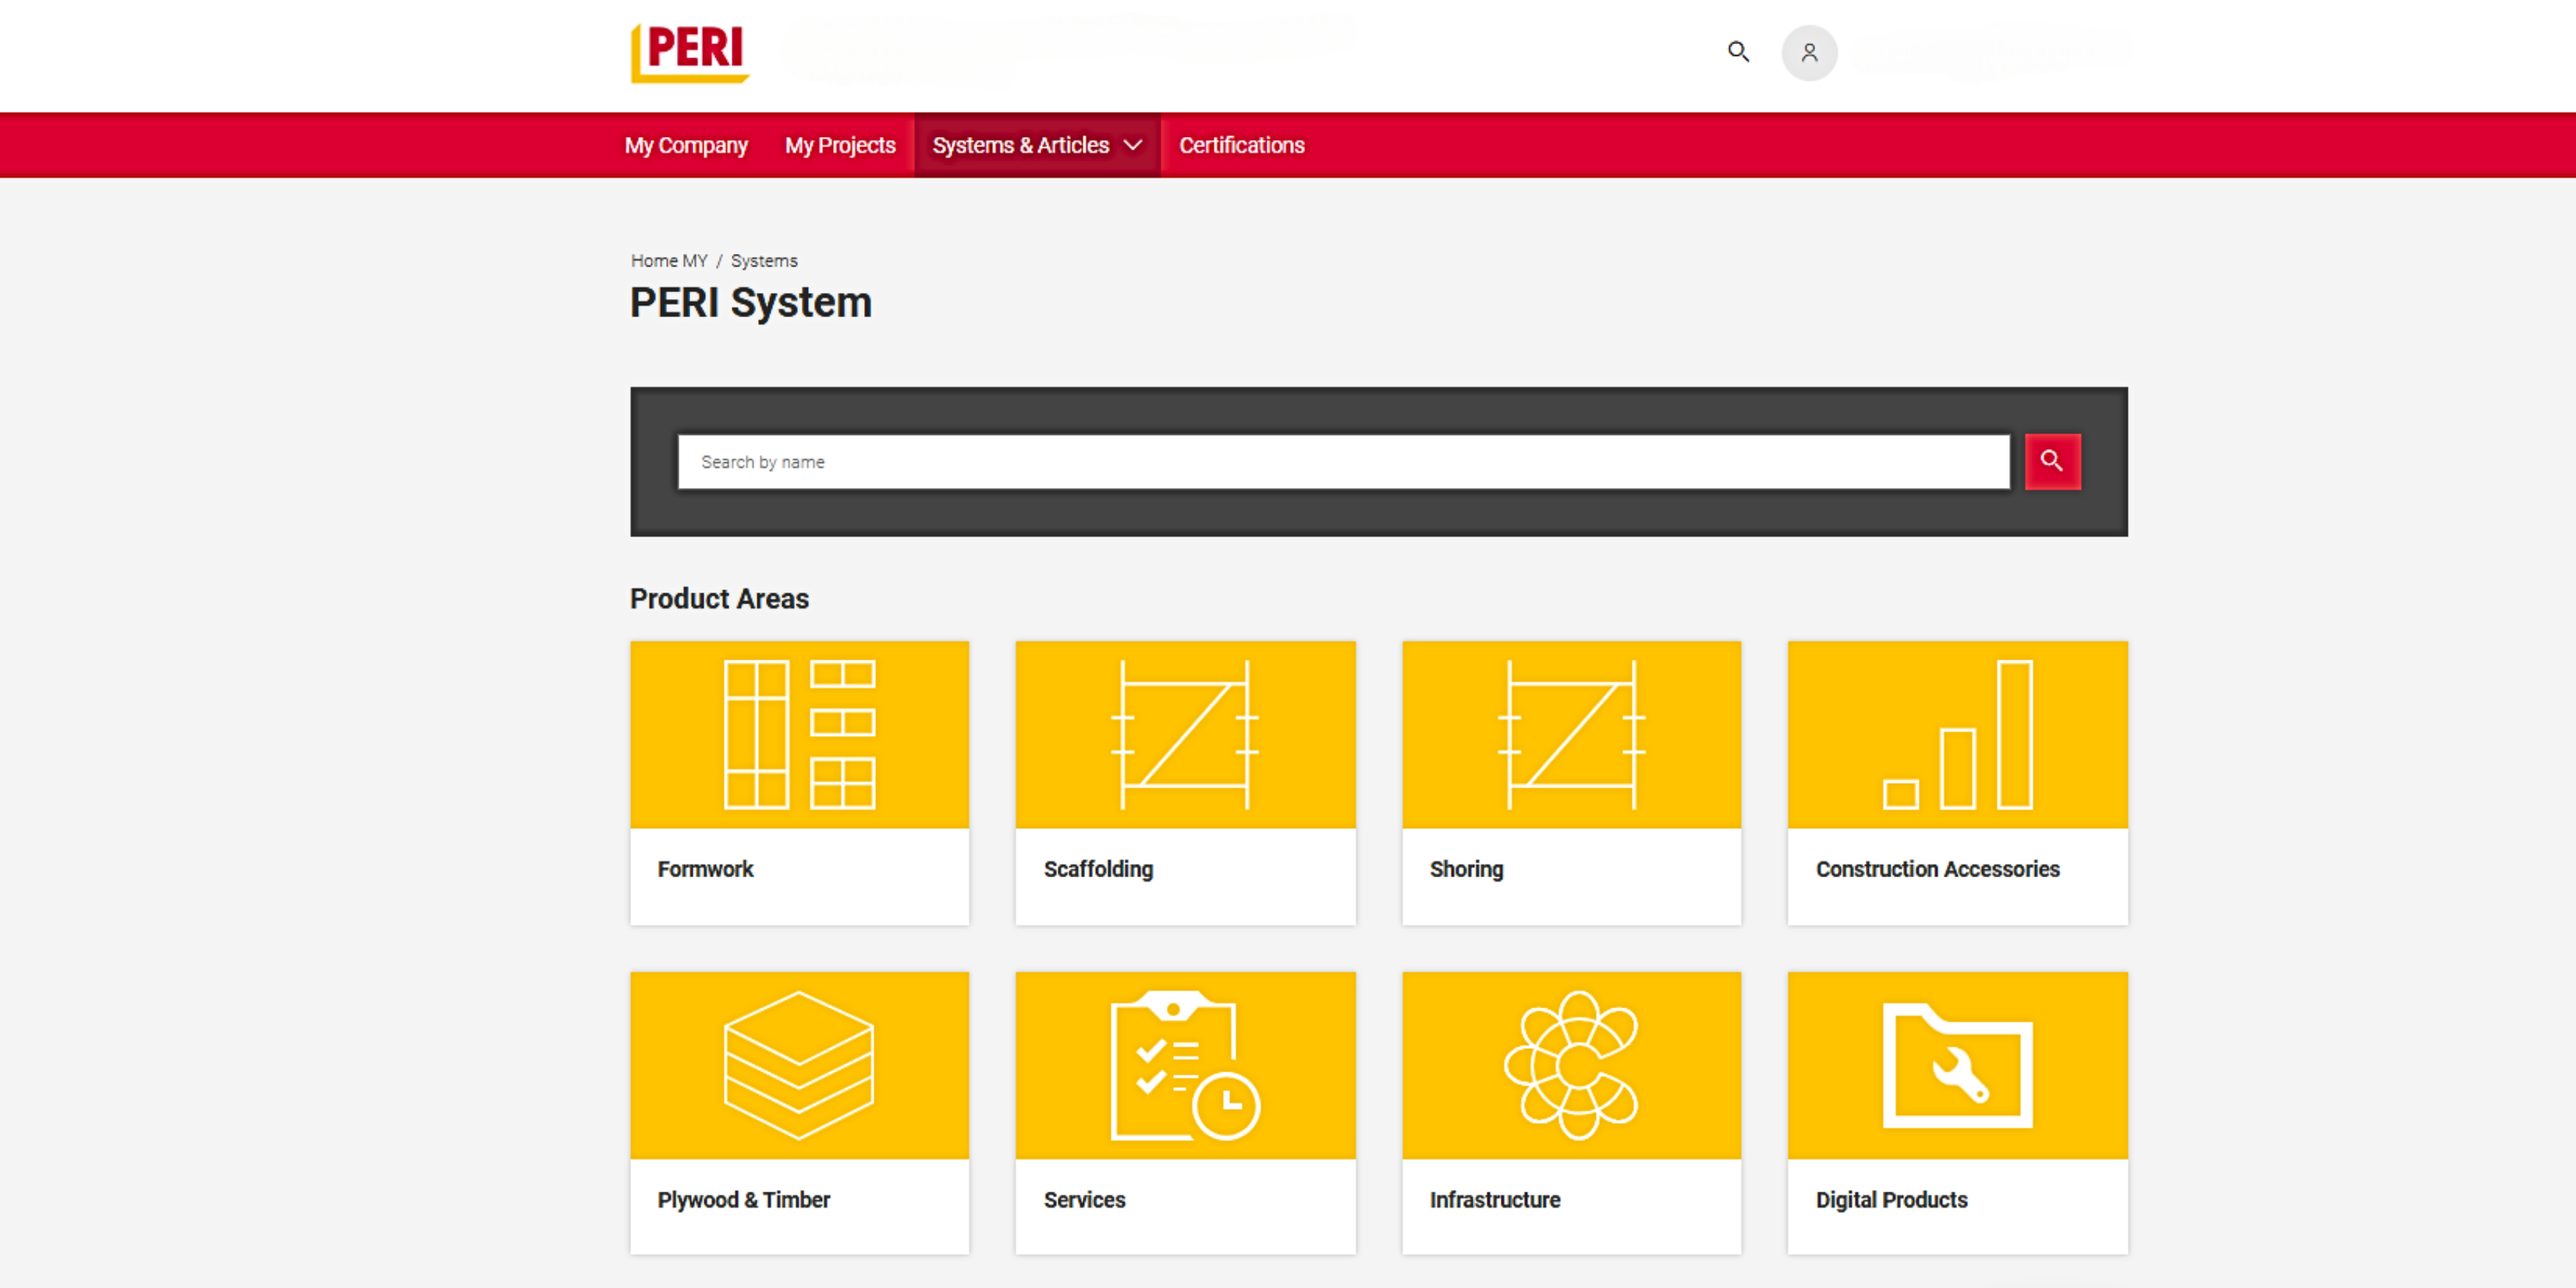Open the My Projects menu item
Image resolution: width=2576 pixels, height=1288 pixels.
click(840, 145)
